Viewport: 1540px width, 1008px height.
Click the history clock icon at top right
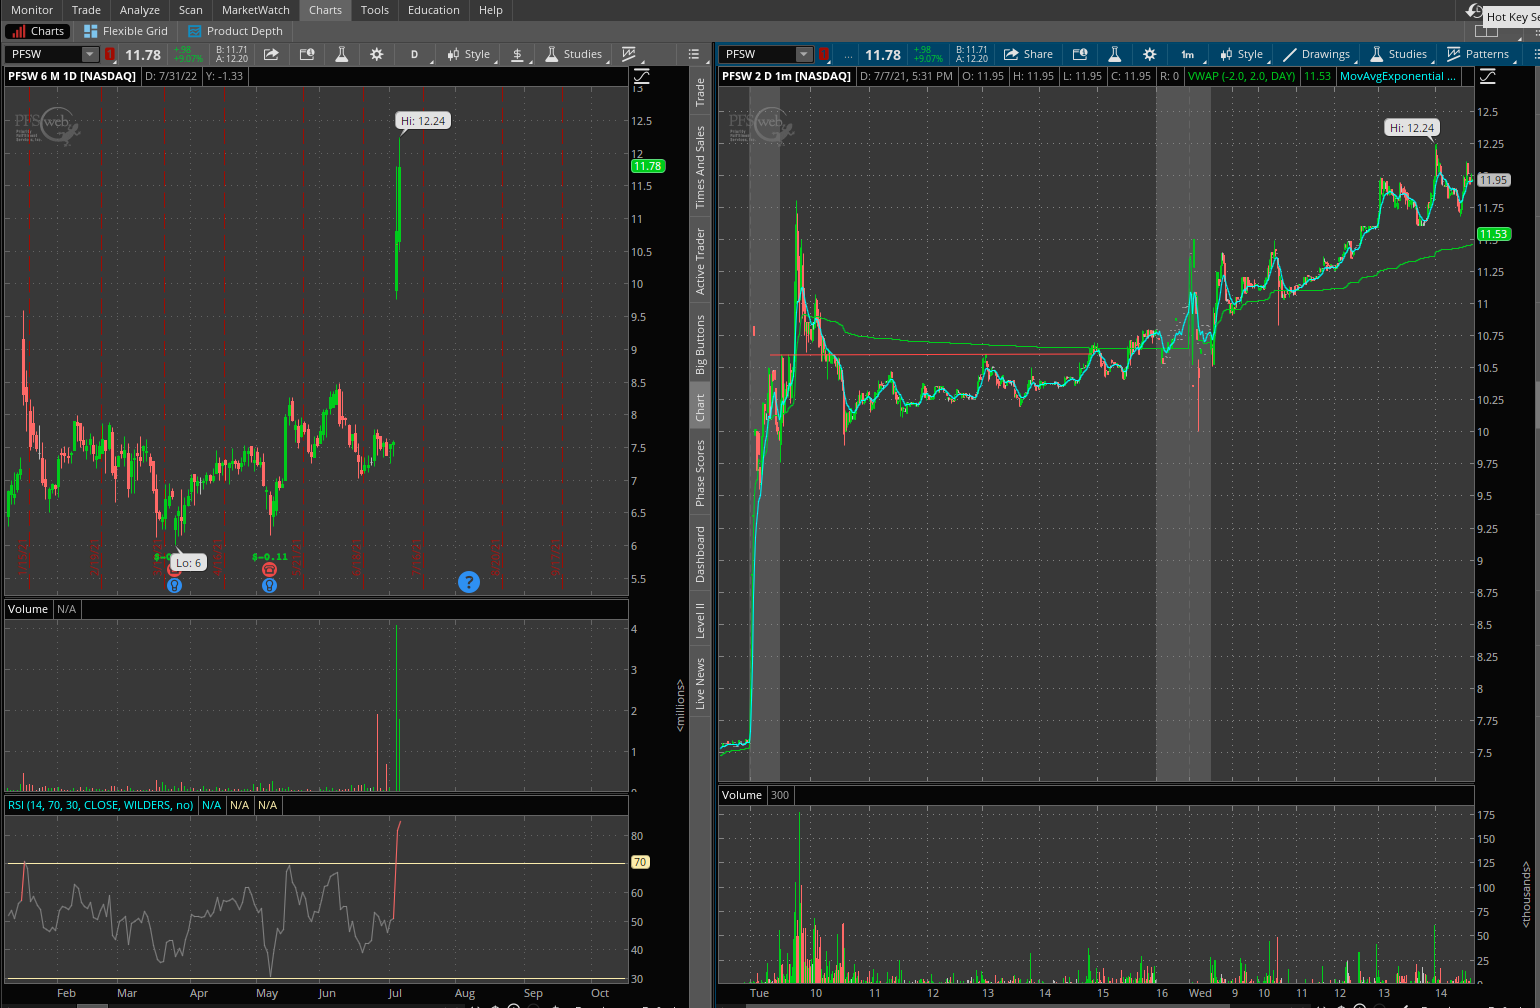coord(1474,11)
